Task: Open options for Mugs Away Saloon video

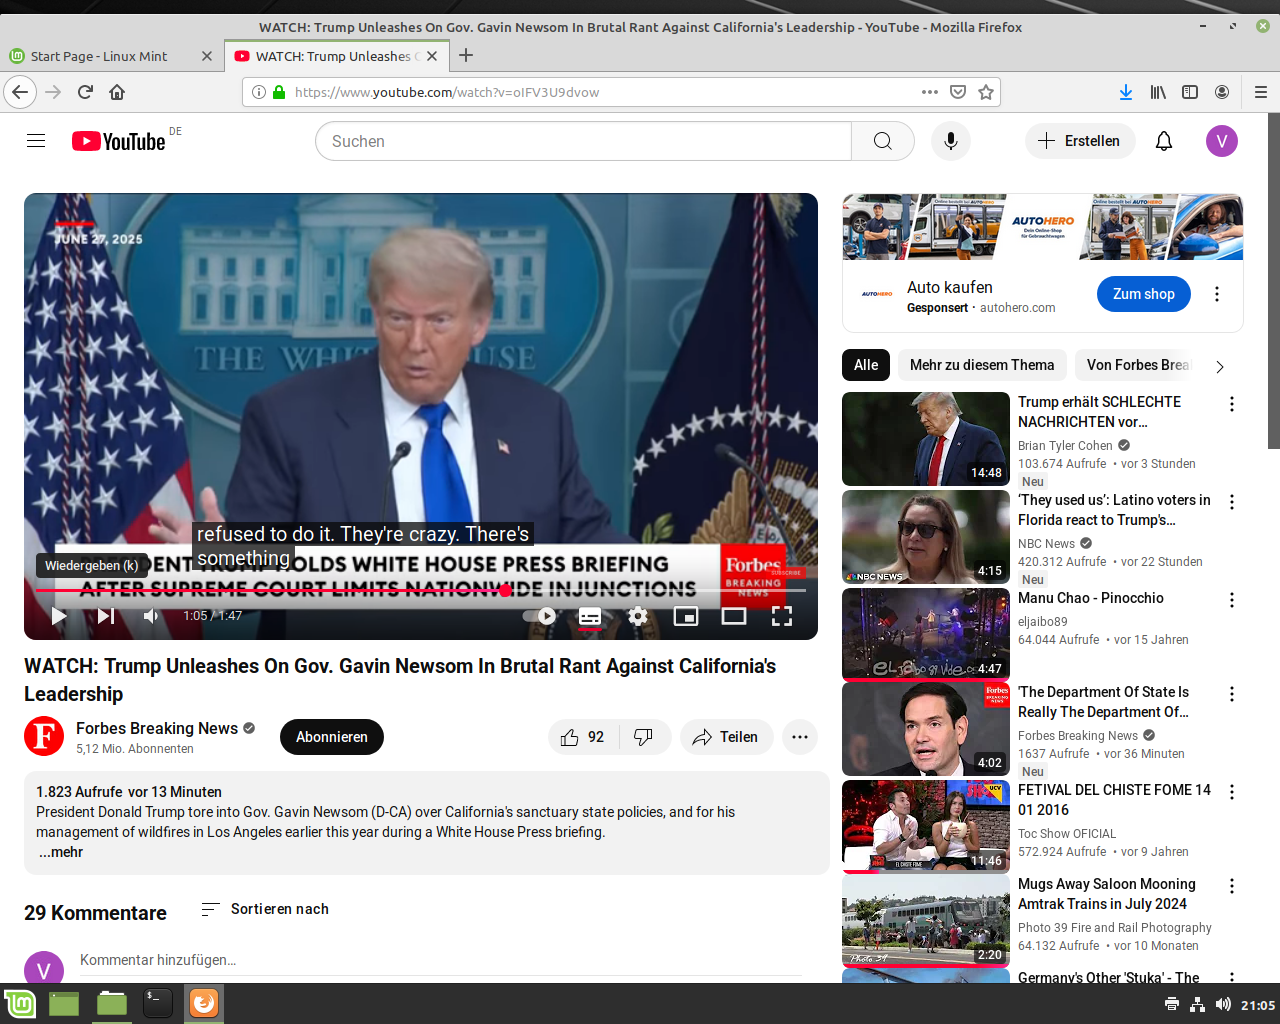Action: [x=1232, y=886]
